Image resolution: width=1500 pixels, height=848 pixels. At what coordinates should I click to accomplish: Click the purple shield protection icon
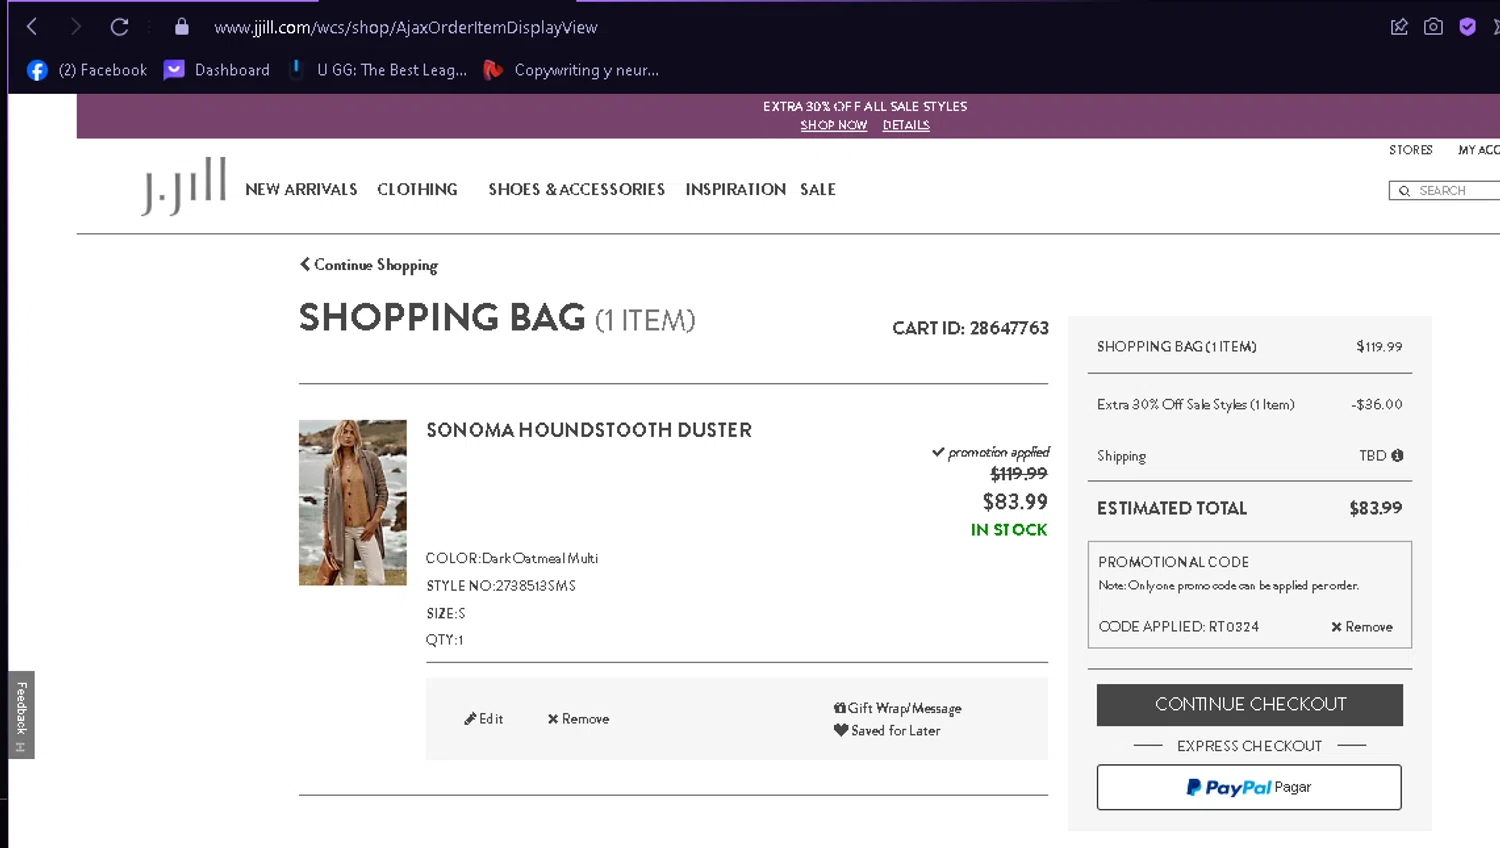coord(1467,27)
